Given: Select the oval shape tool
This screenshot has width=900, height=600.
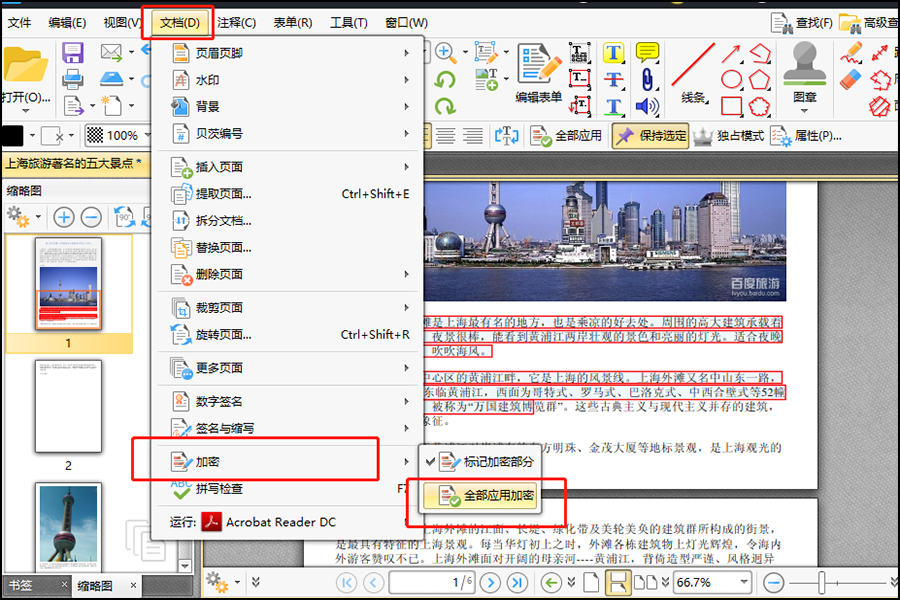Looking at the screenshot, I should pos(731,79).
